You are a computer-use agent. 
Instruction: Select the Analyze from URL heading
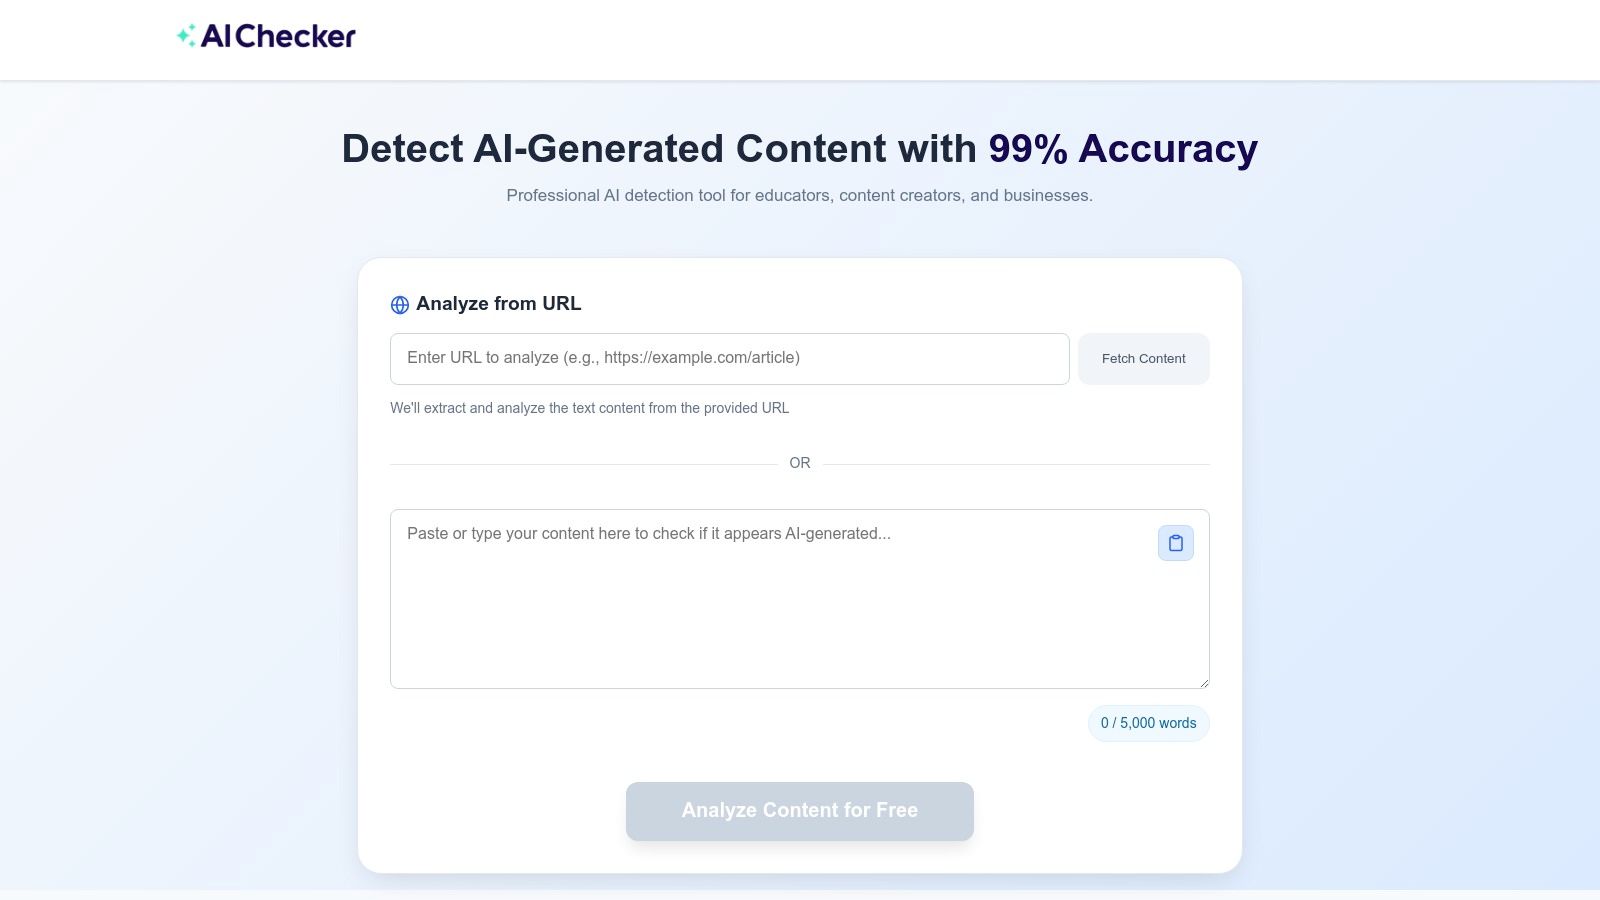pyautogui.click(x=499, y=304)
